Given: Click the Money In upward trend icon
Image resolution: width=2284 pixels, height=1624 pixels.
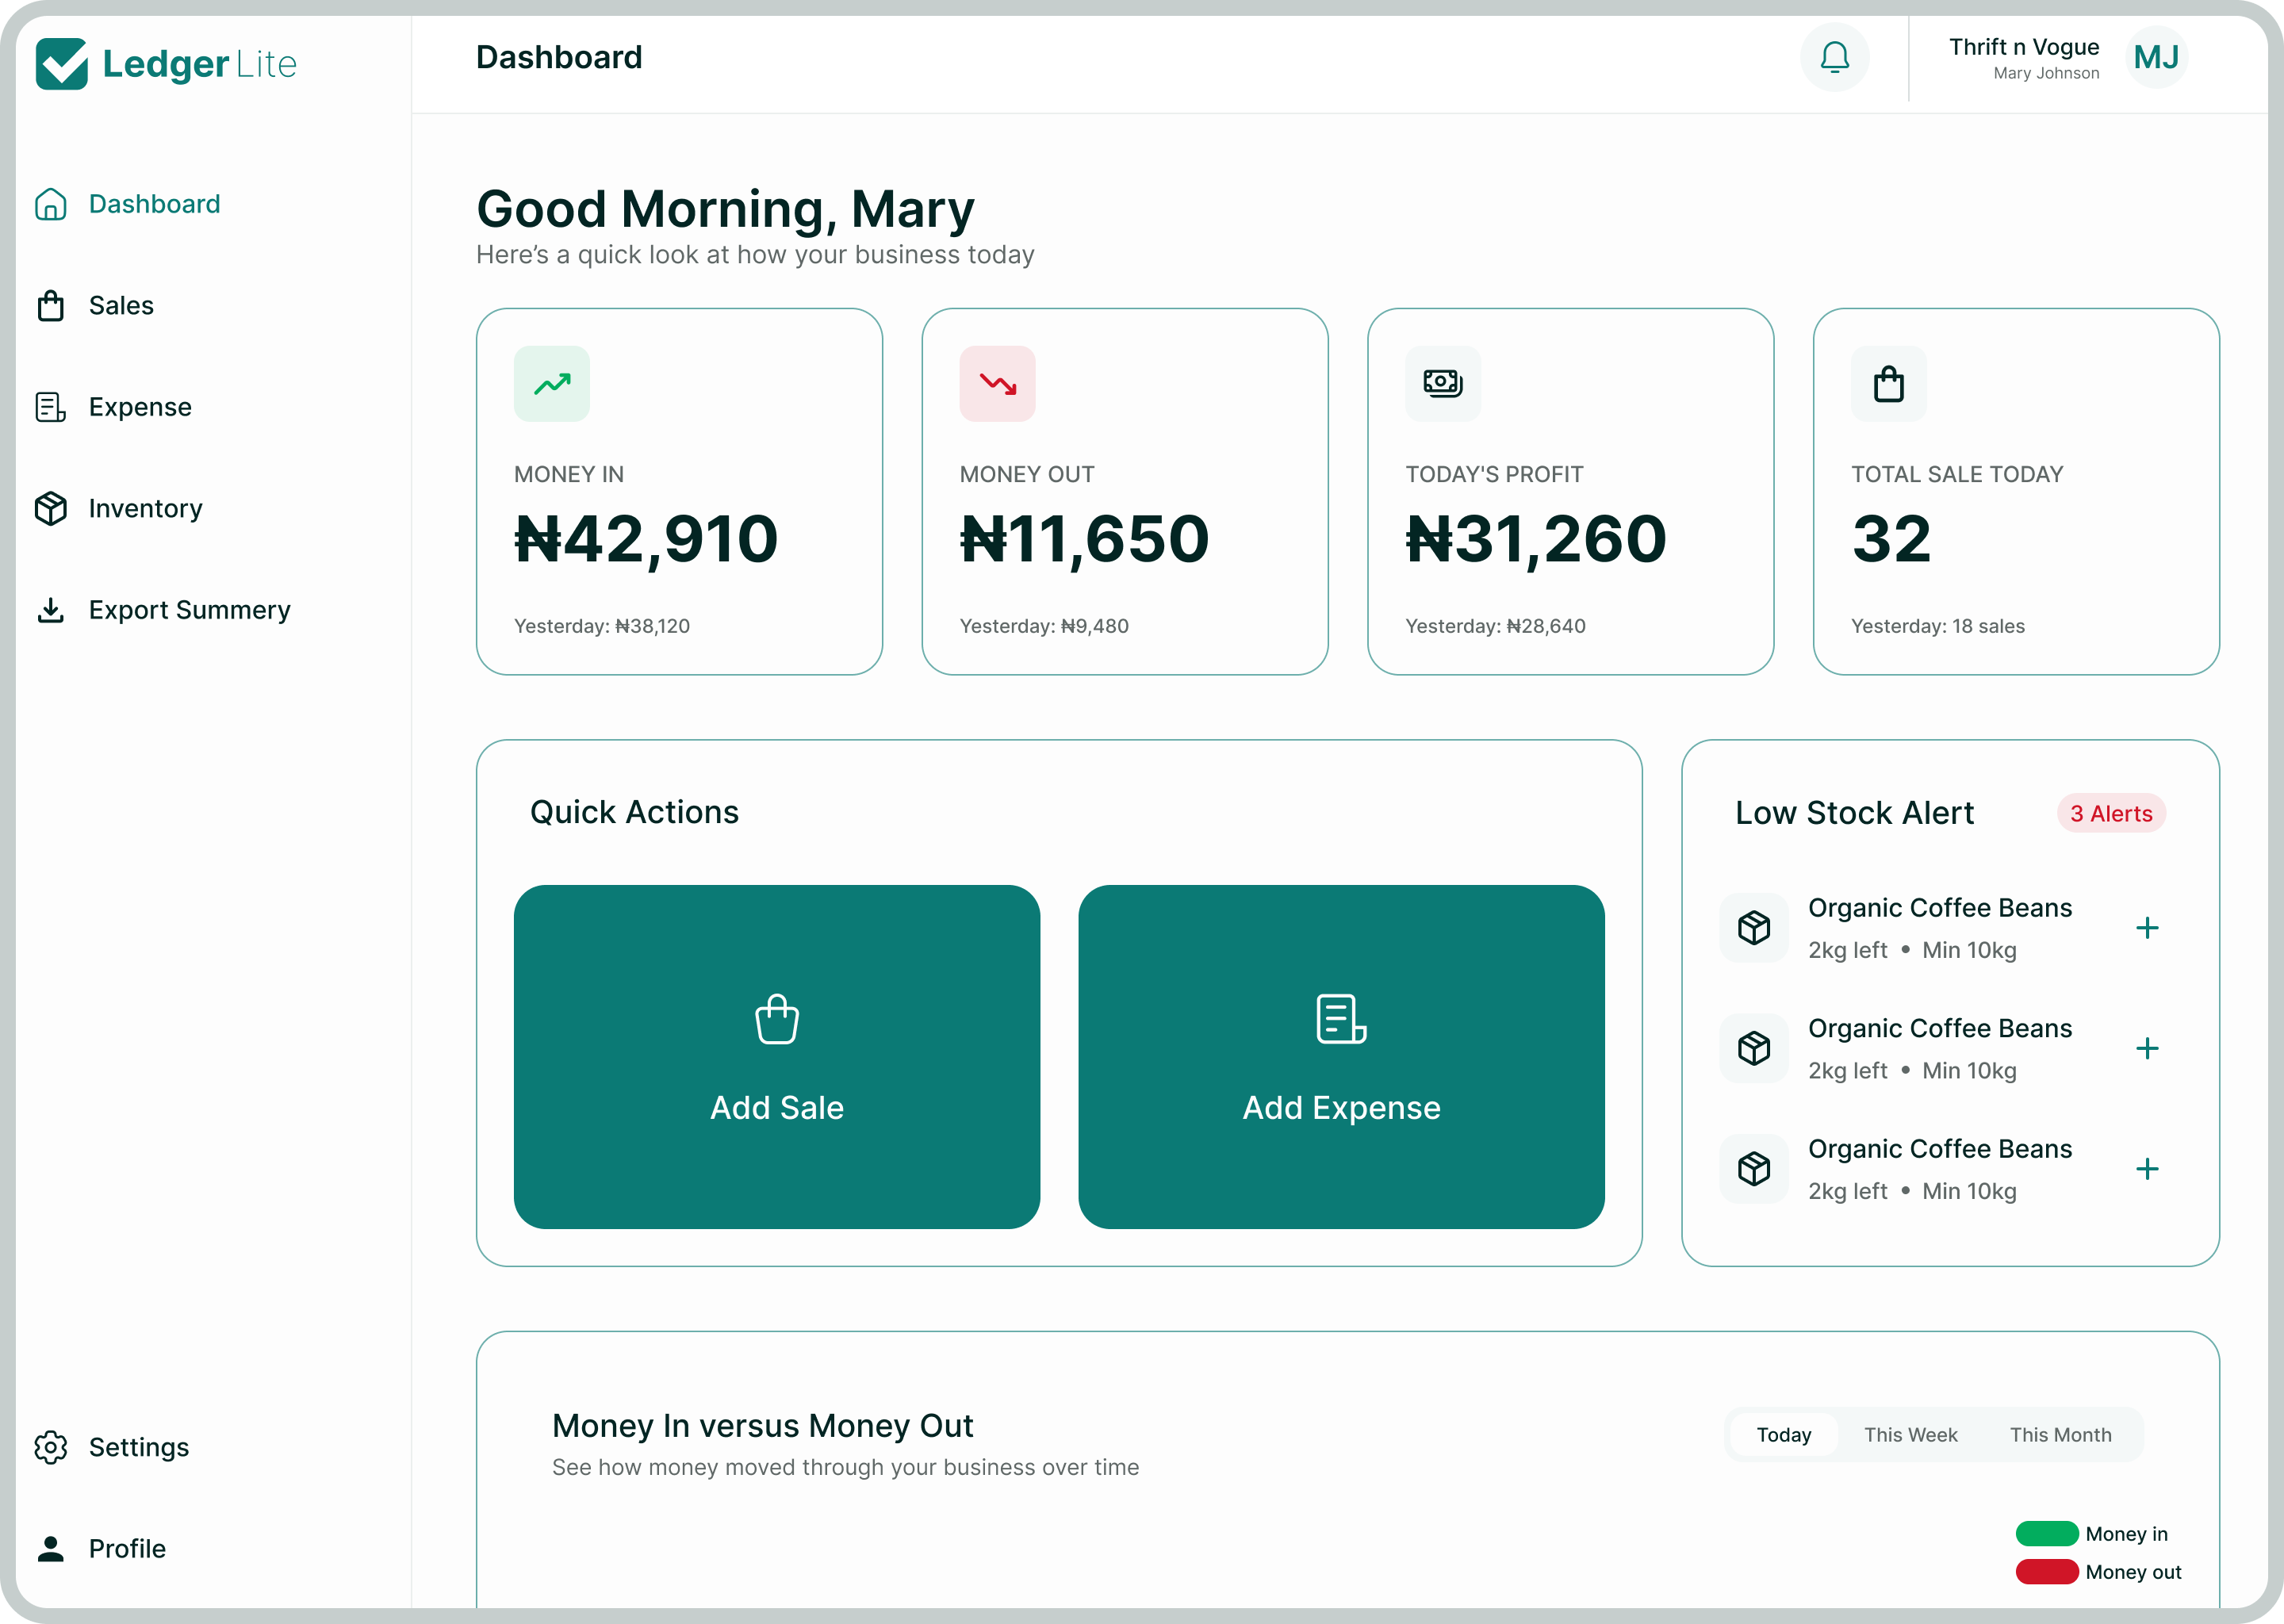Looking at the screenshot, I should (552, 384).
